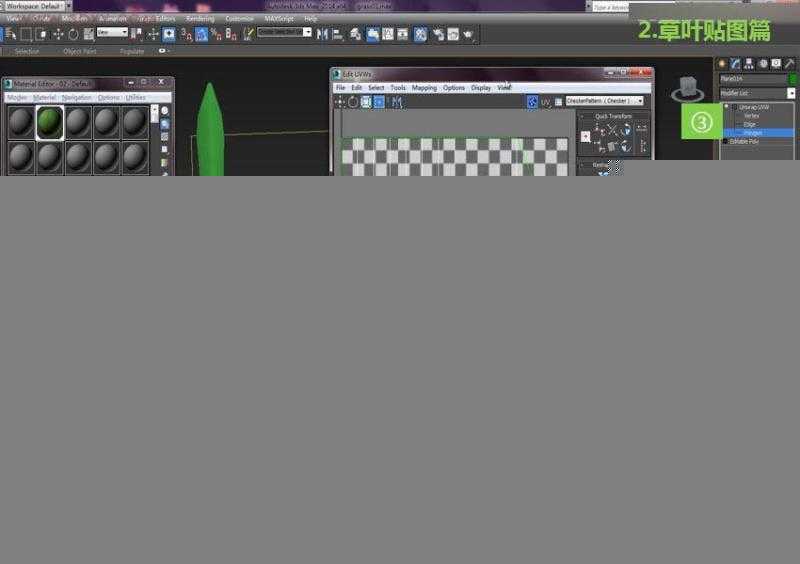Open the Rendering menu
800x564 pixels.
[x=200, y=18]
